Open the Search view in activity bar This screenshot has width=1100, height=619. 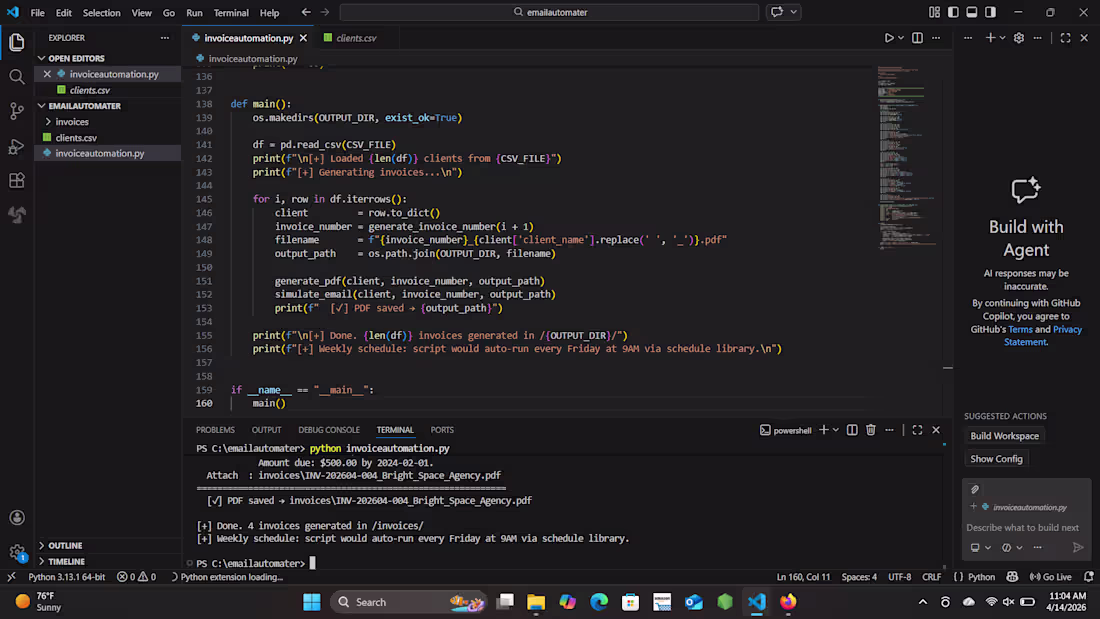17,77
